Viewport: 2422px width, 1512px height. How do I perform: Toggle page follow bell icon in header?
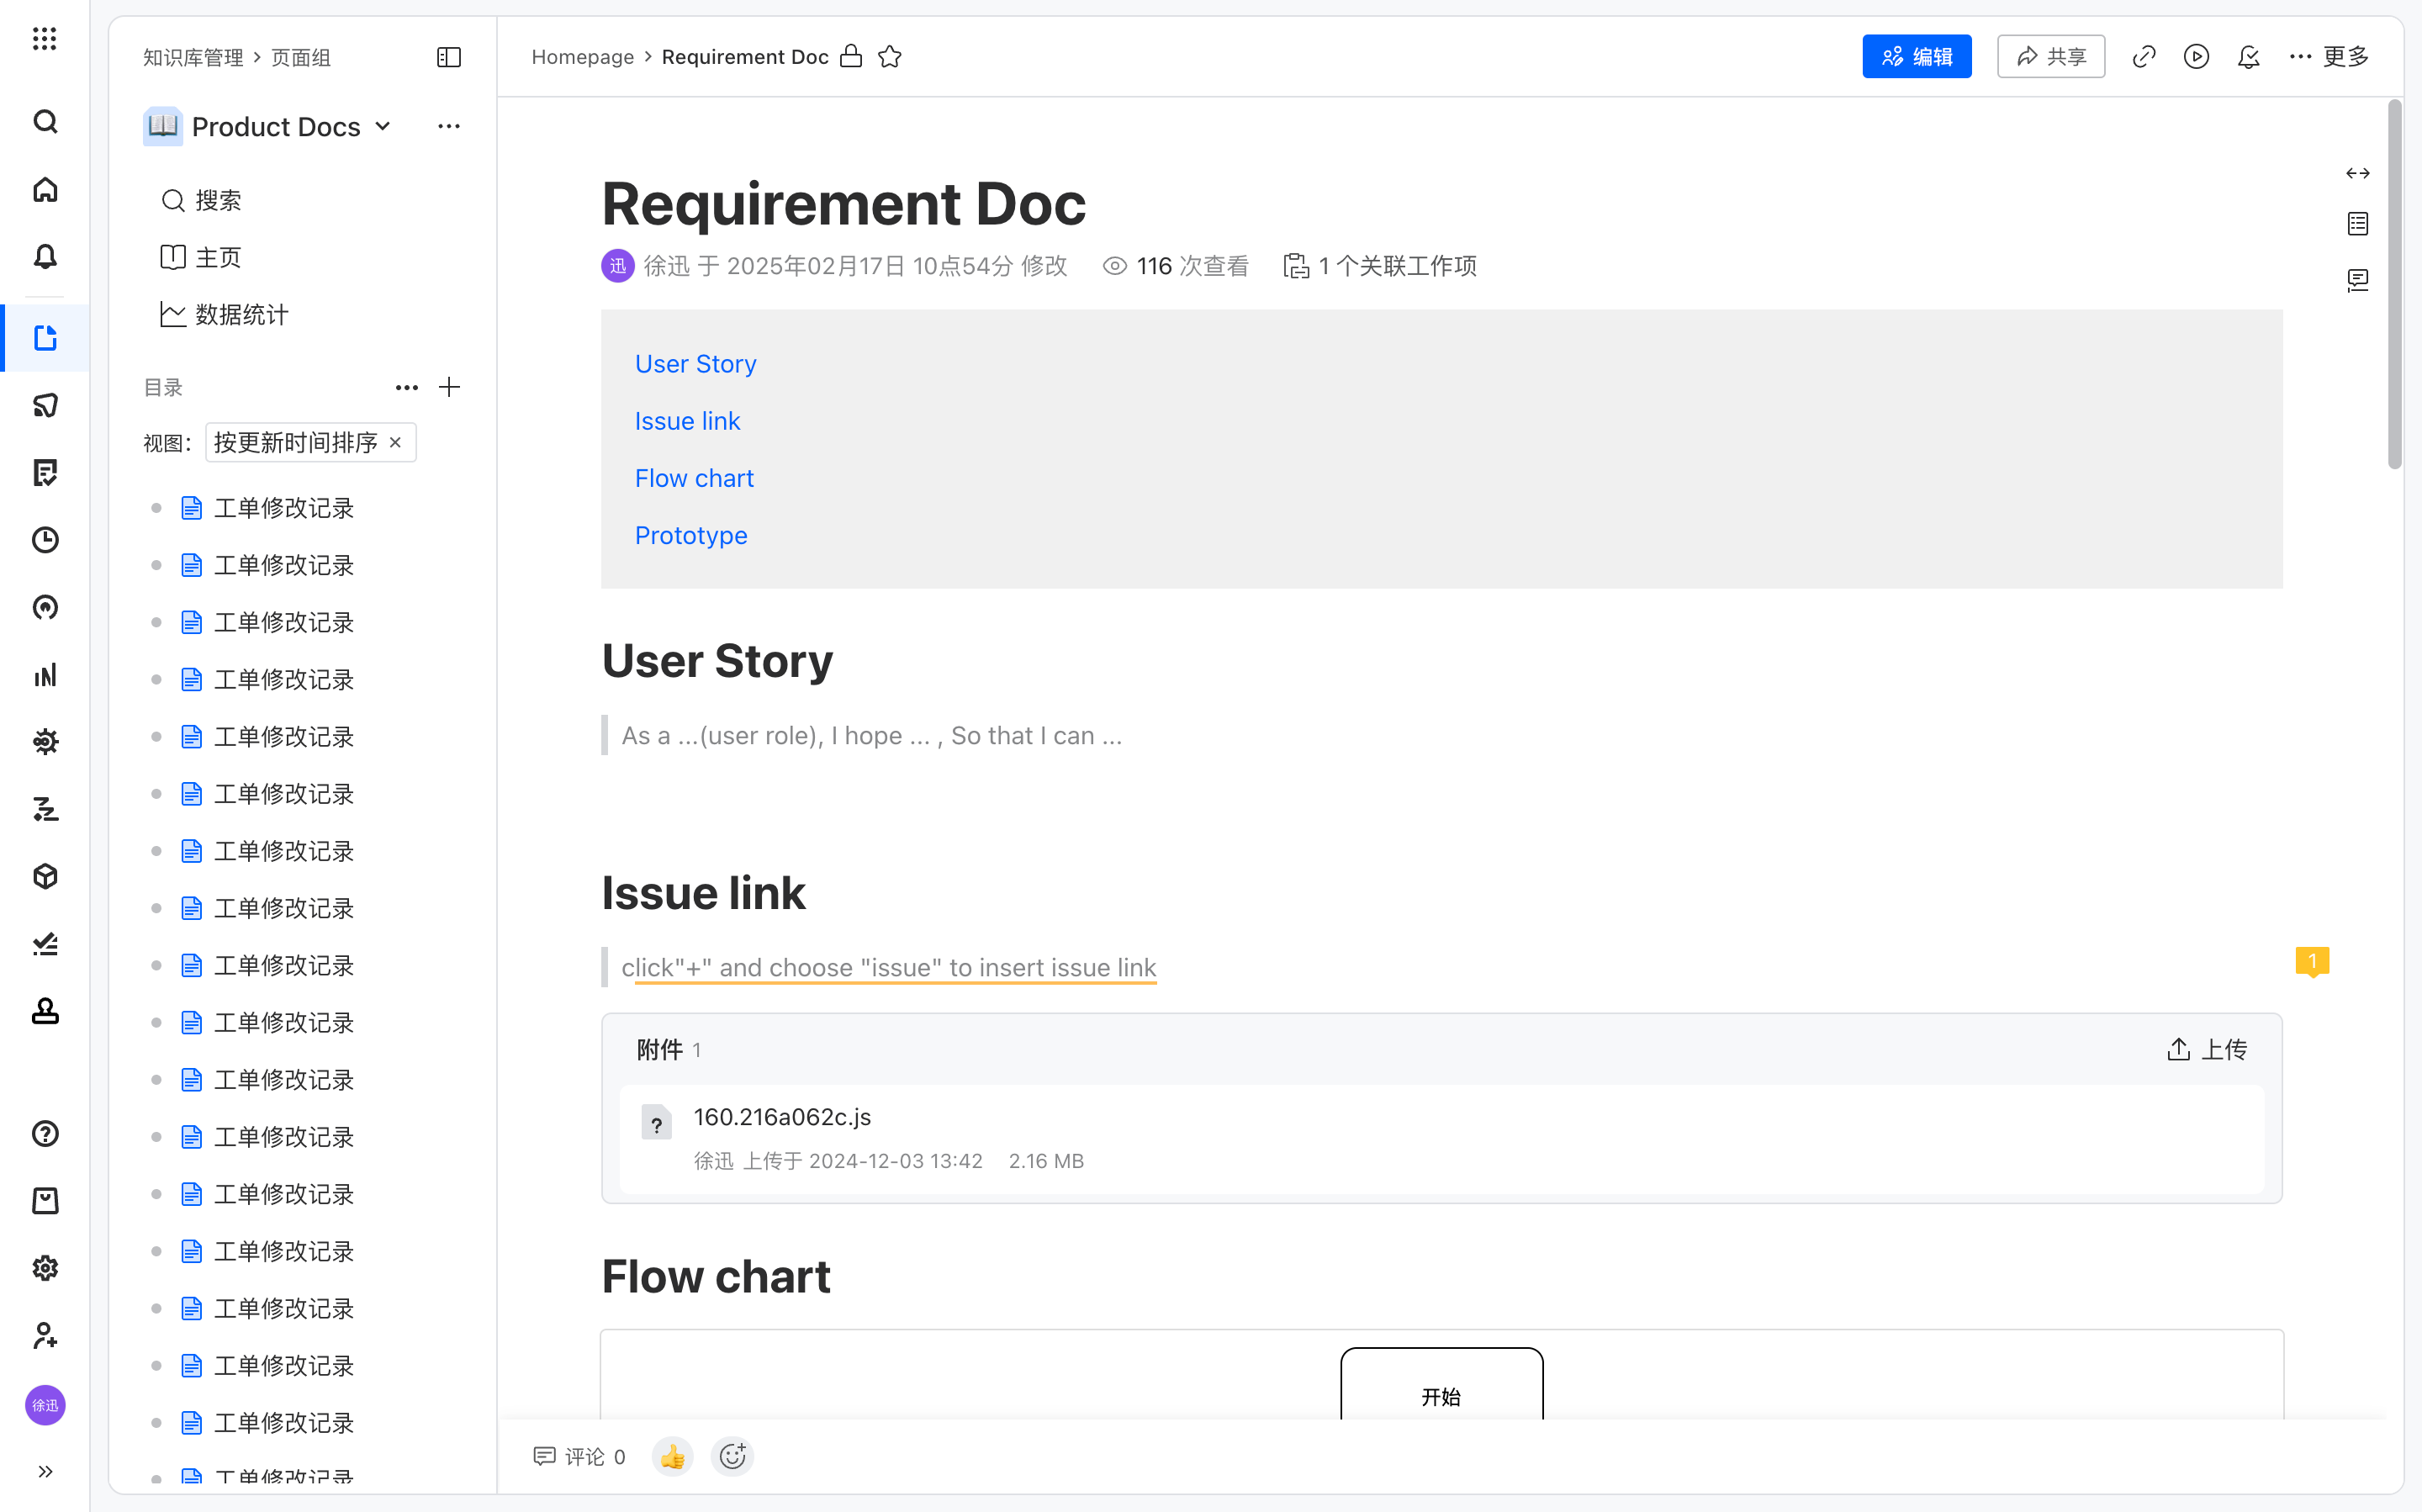point(2249,56)
